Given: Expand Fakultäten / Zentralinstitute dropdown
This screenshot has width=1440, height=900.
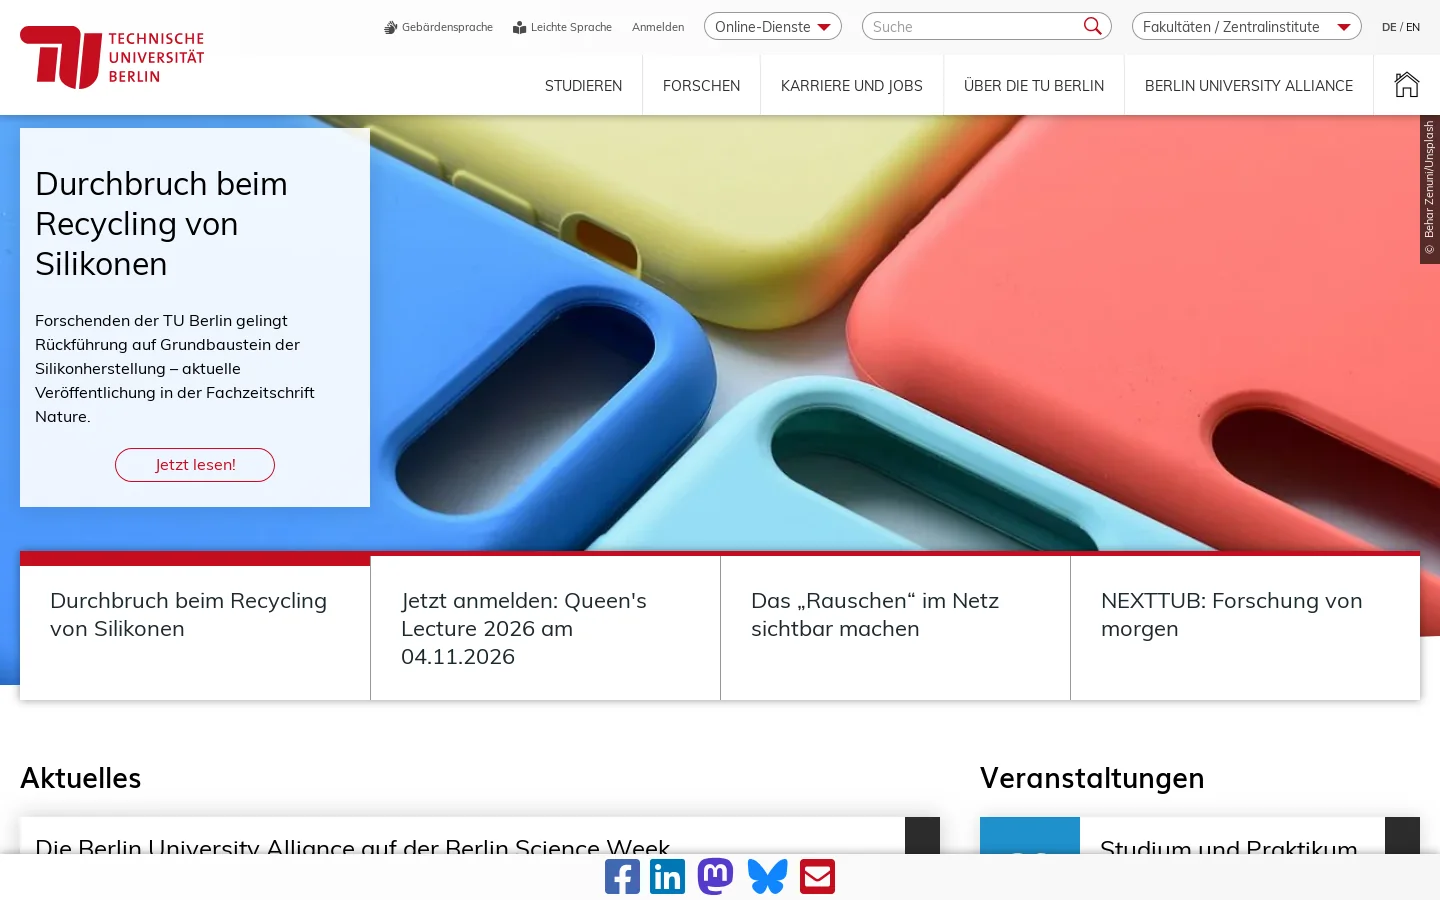Looking at the screenshot, I should point(1247,26).
